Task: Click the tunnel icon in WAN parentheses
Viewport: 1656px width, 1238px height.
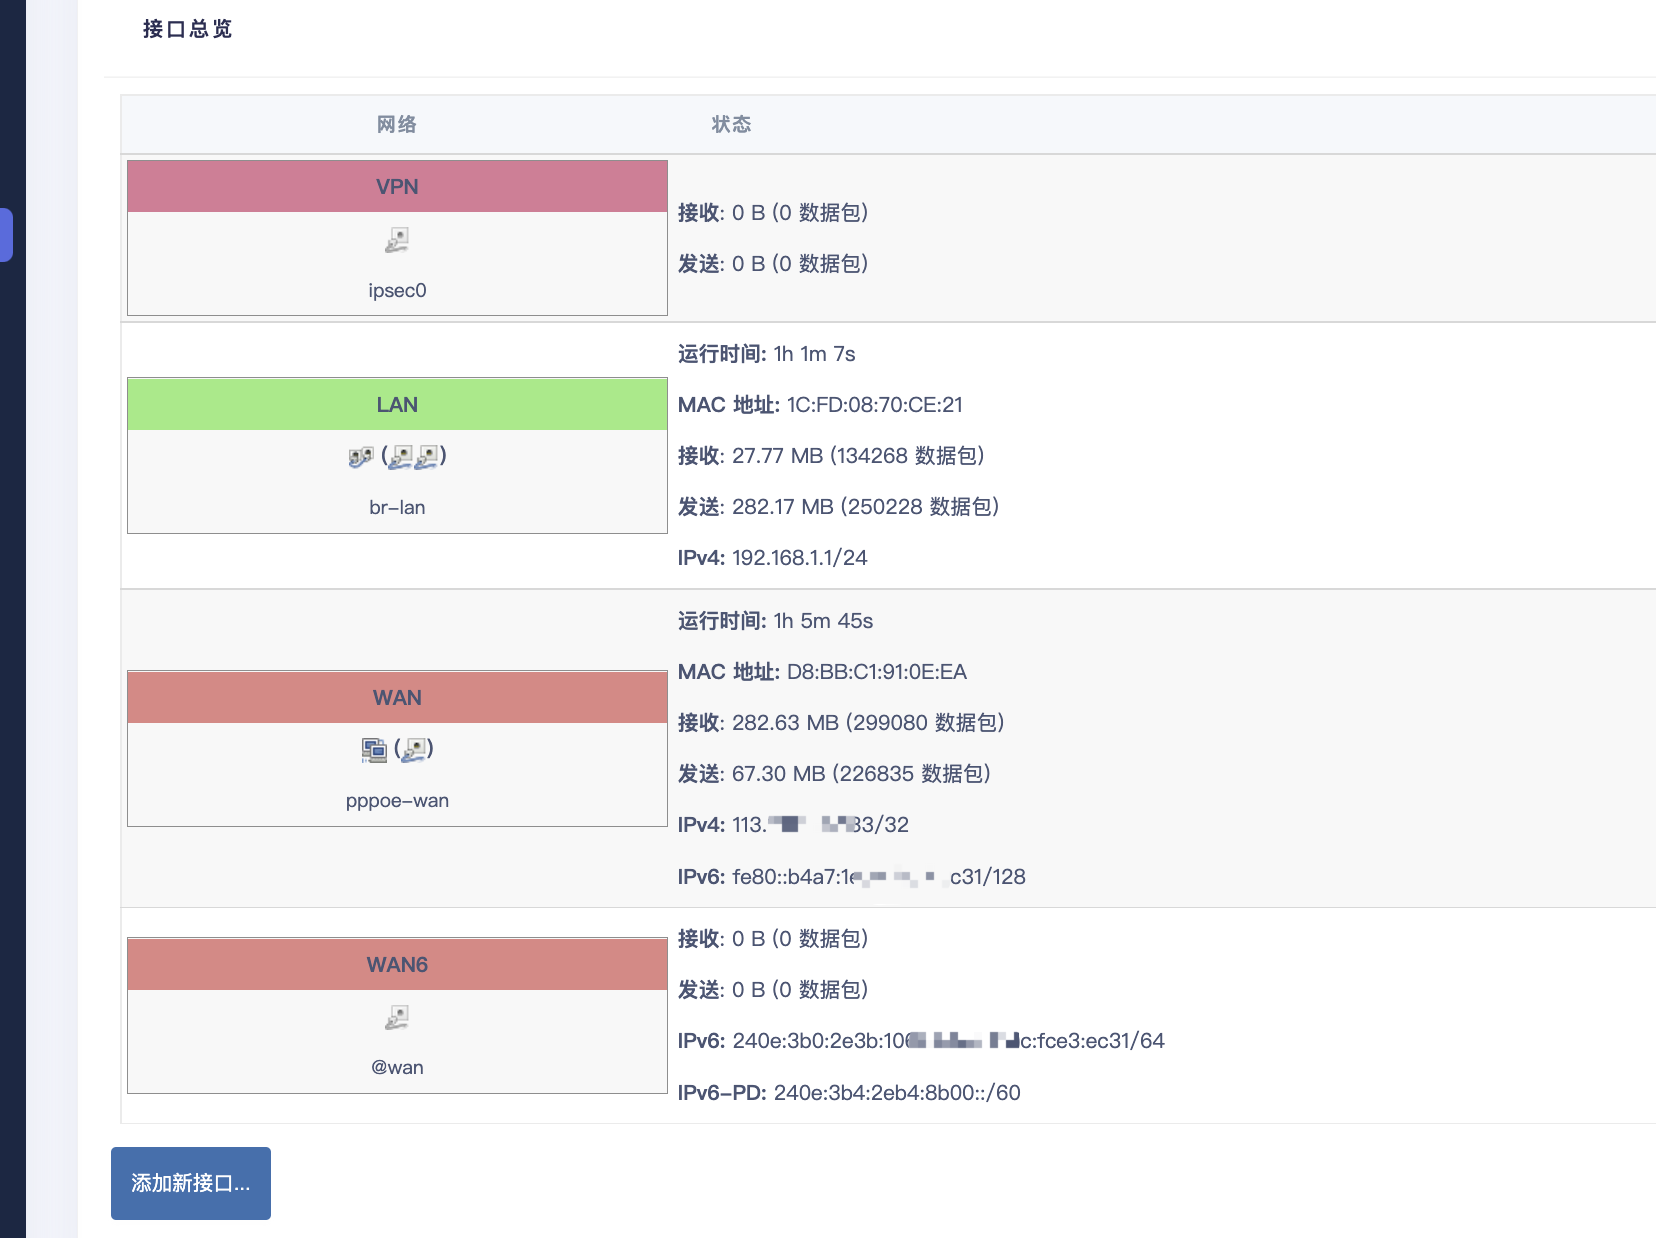Action: point(416,748)
